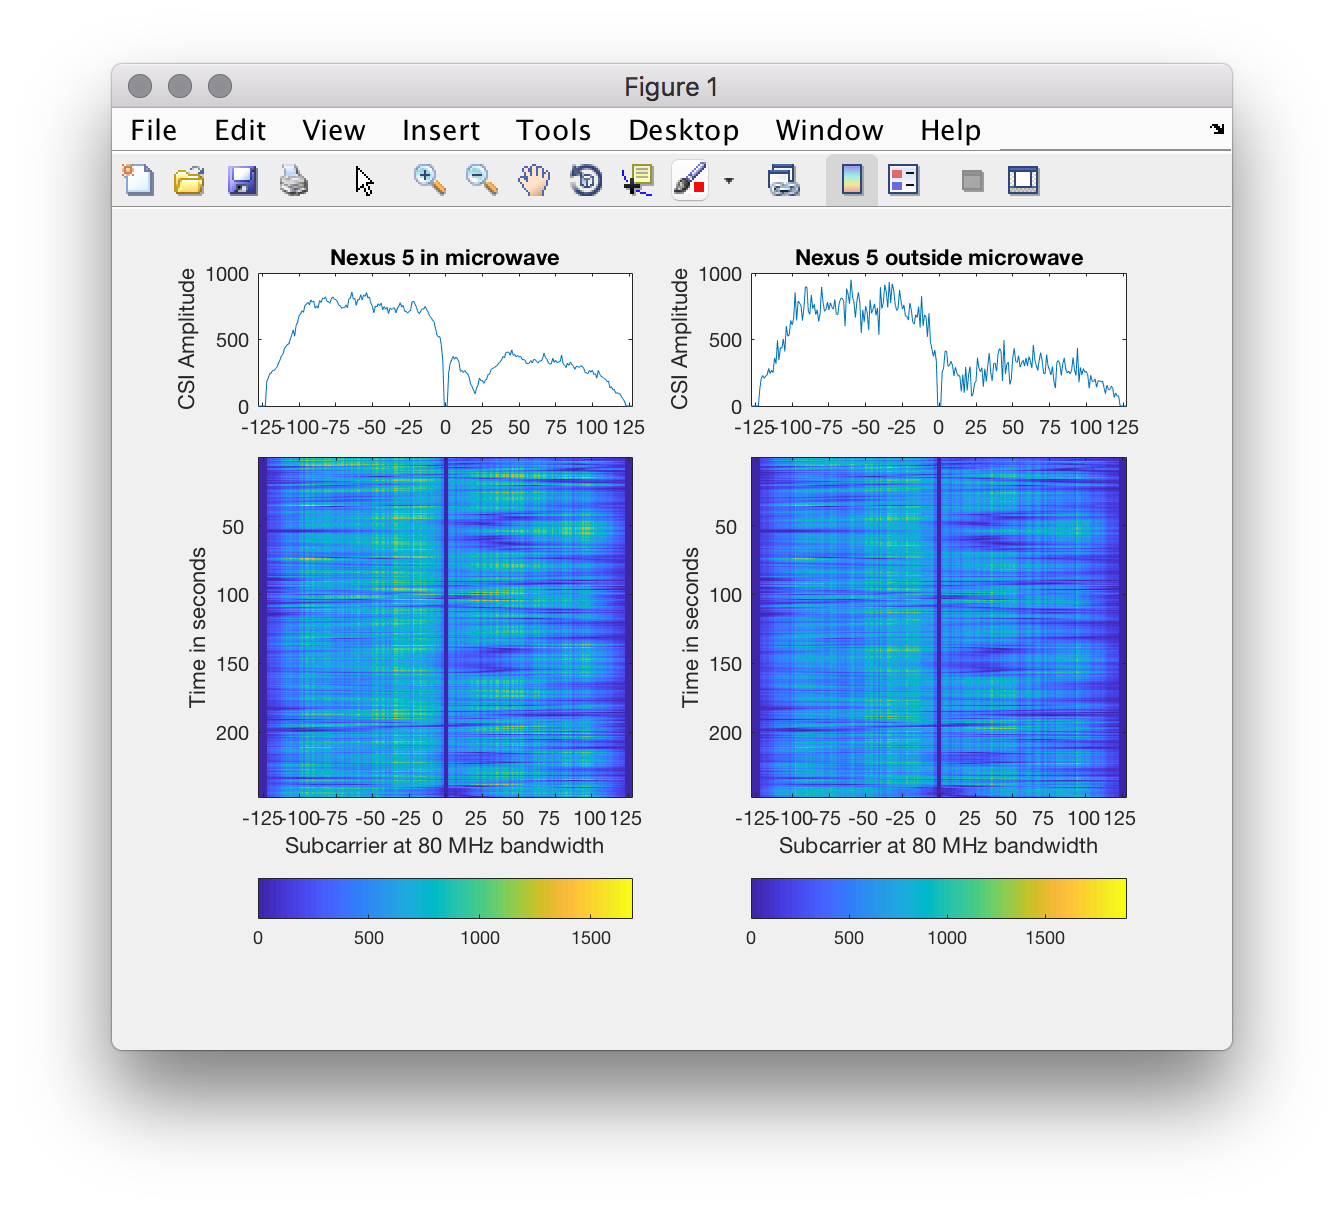Viewport: 1344px width, 1210px height.
Task: Pick the Data Cursor tool
Action: point(637,180)
